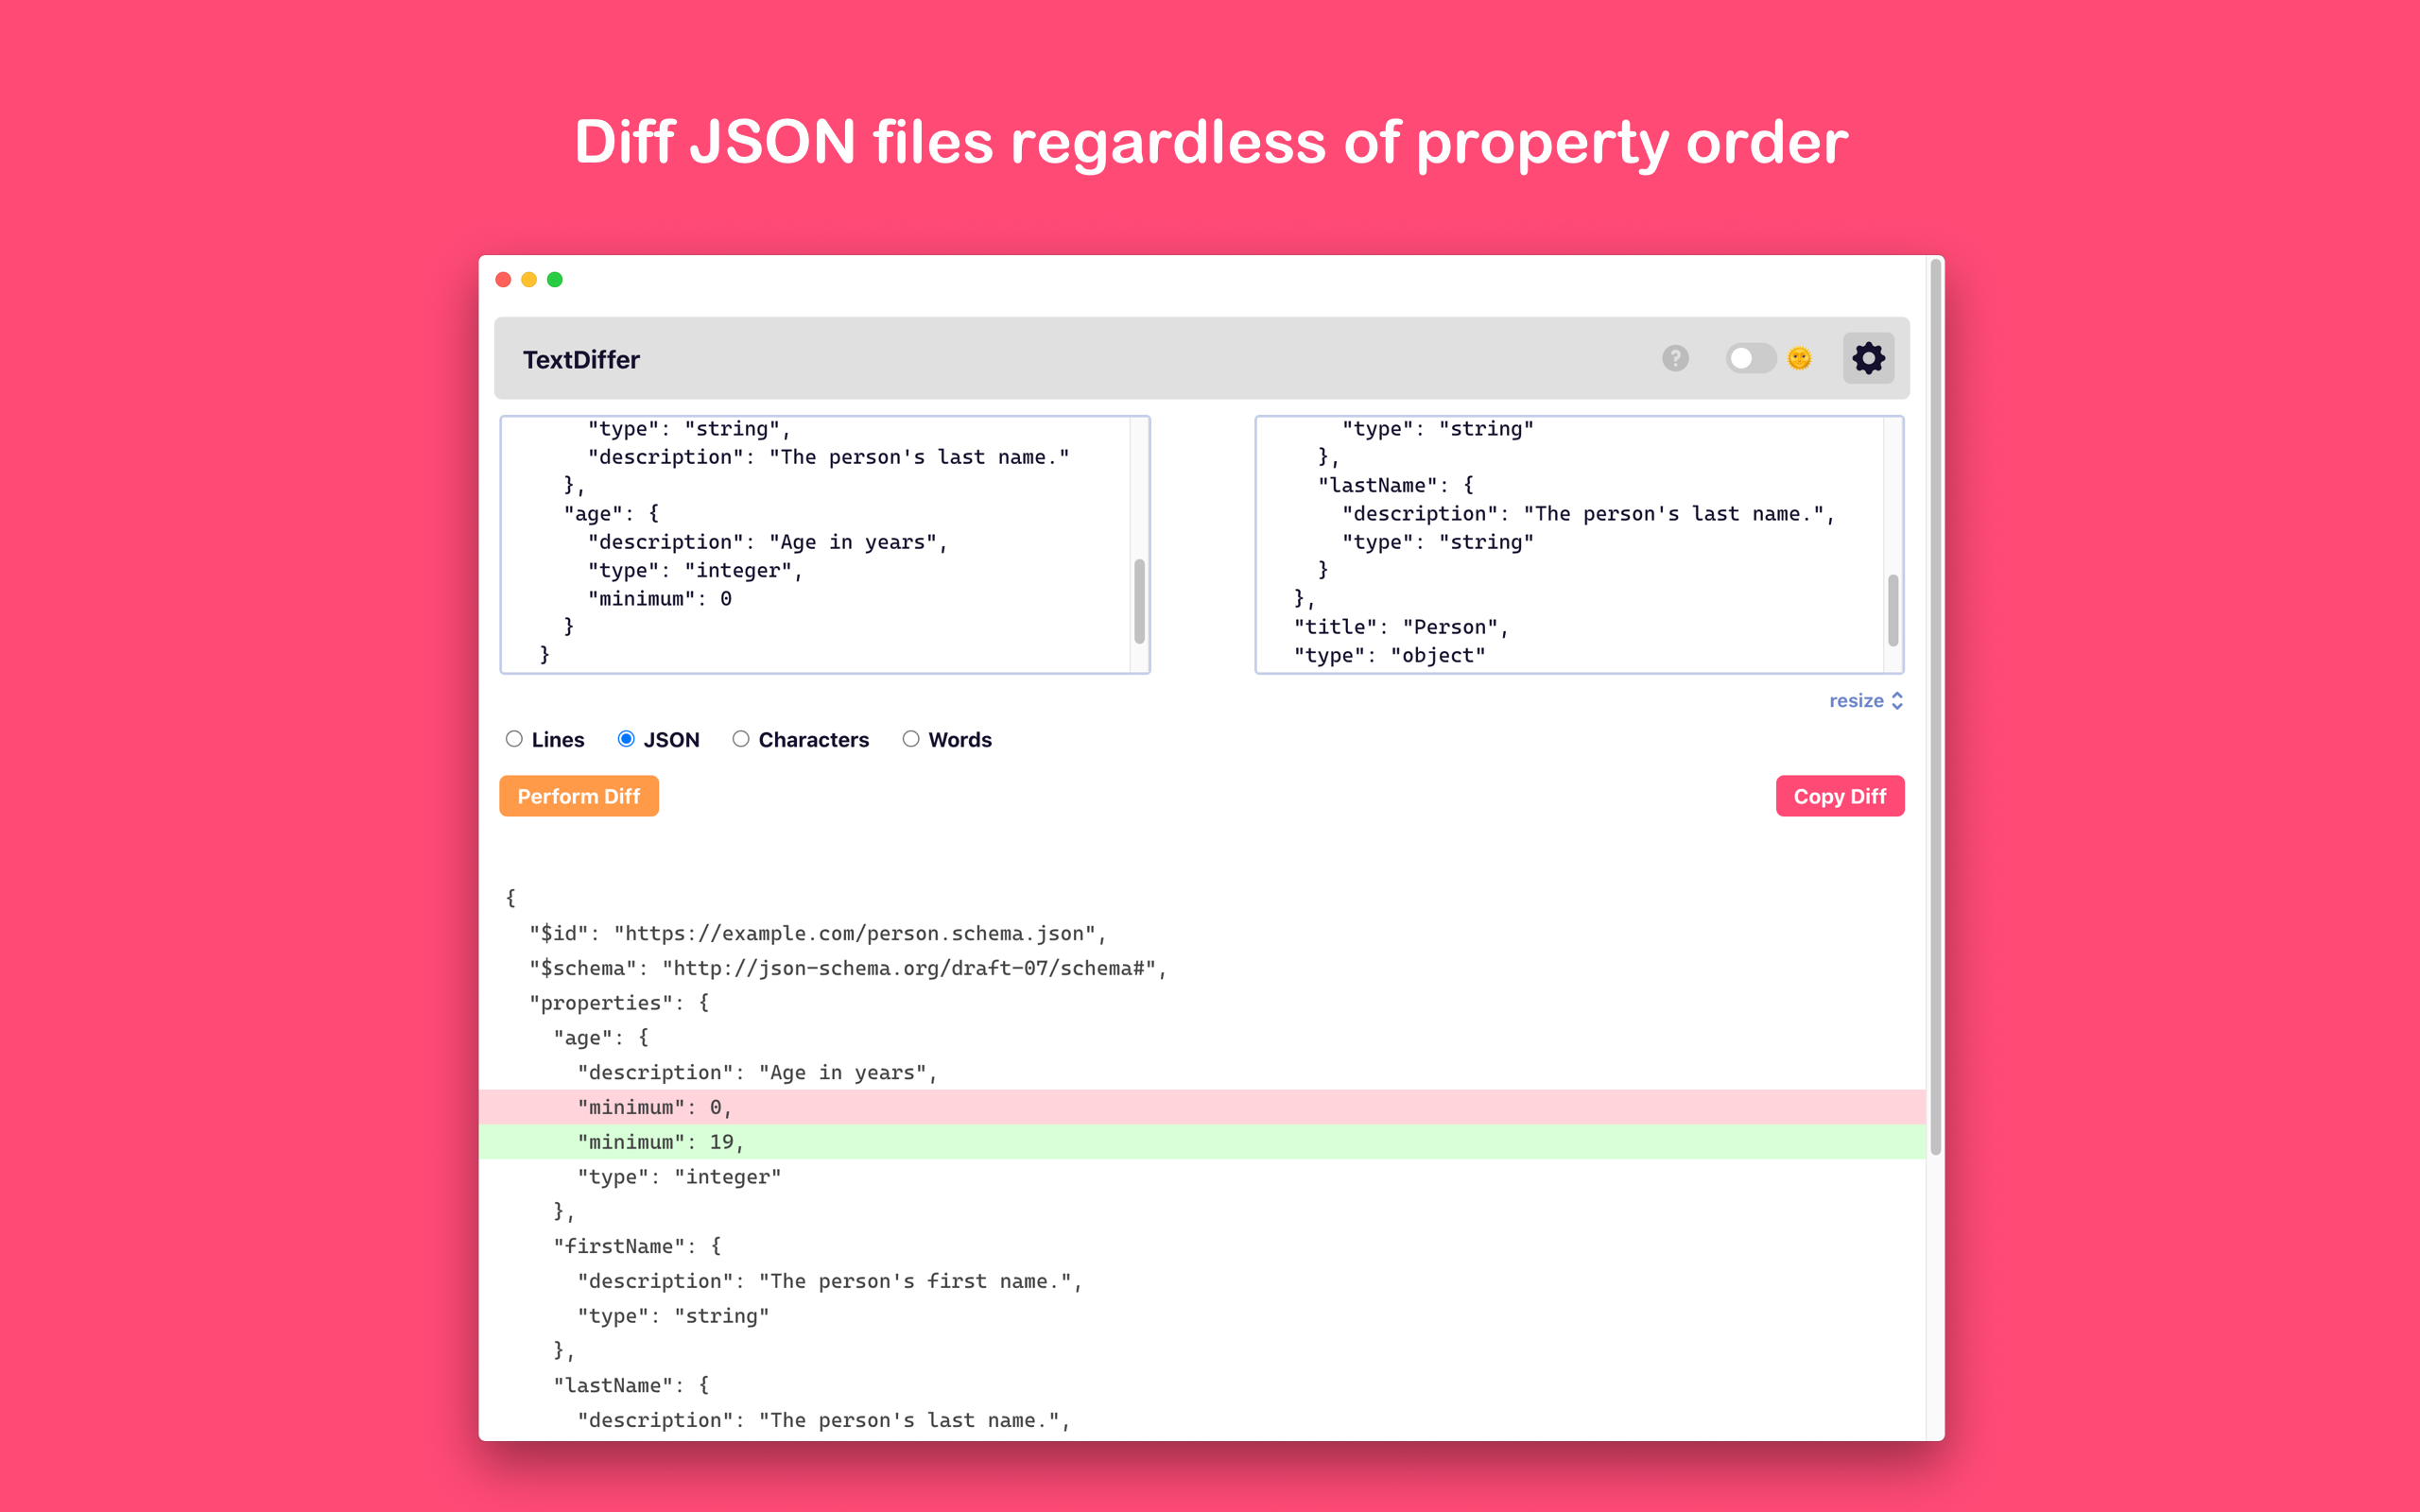
Task: Click the resize link
Action: [1856, 701]
